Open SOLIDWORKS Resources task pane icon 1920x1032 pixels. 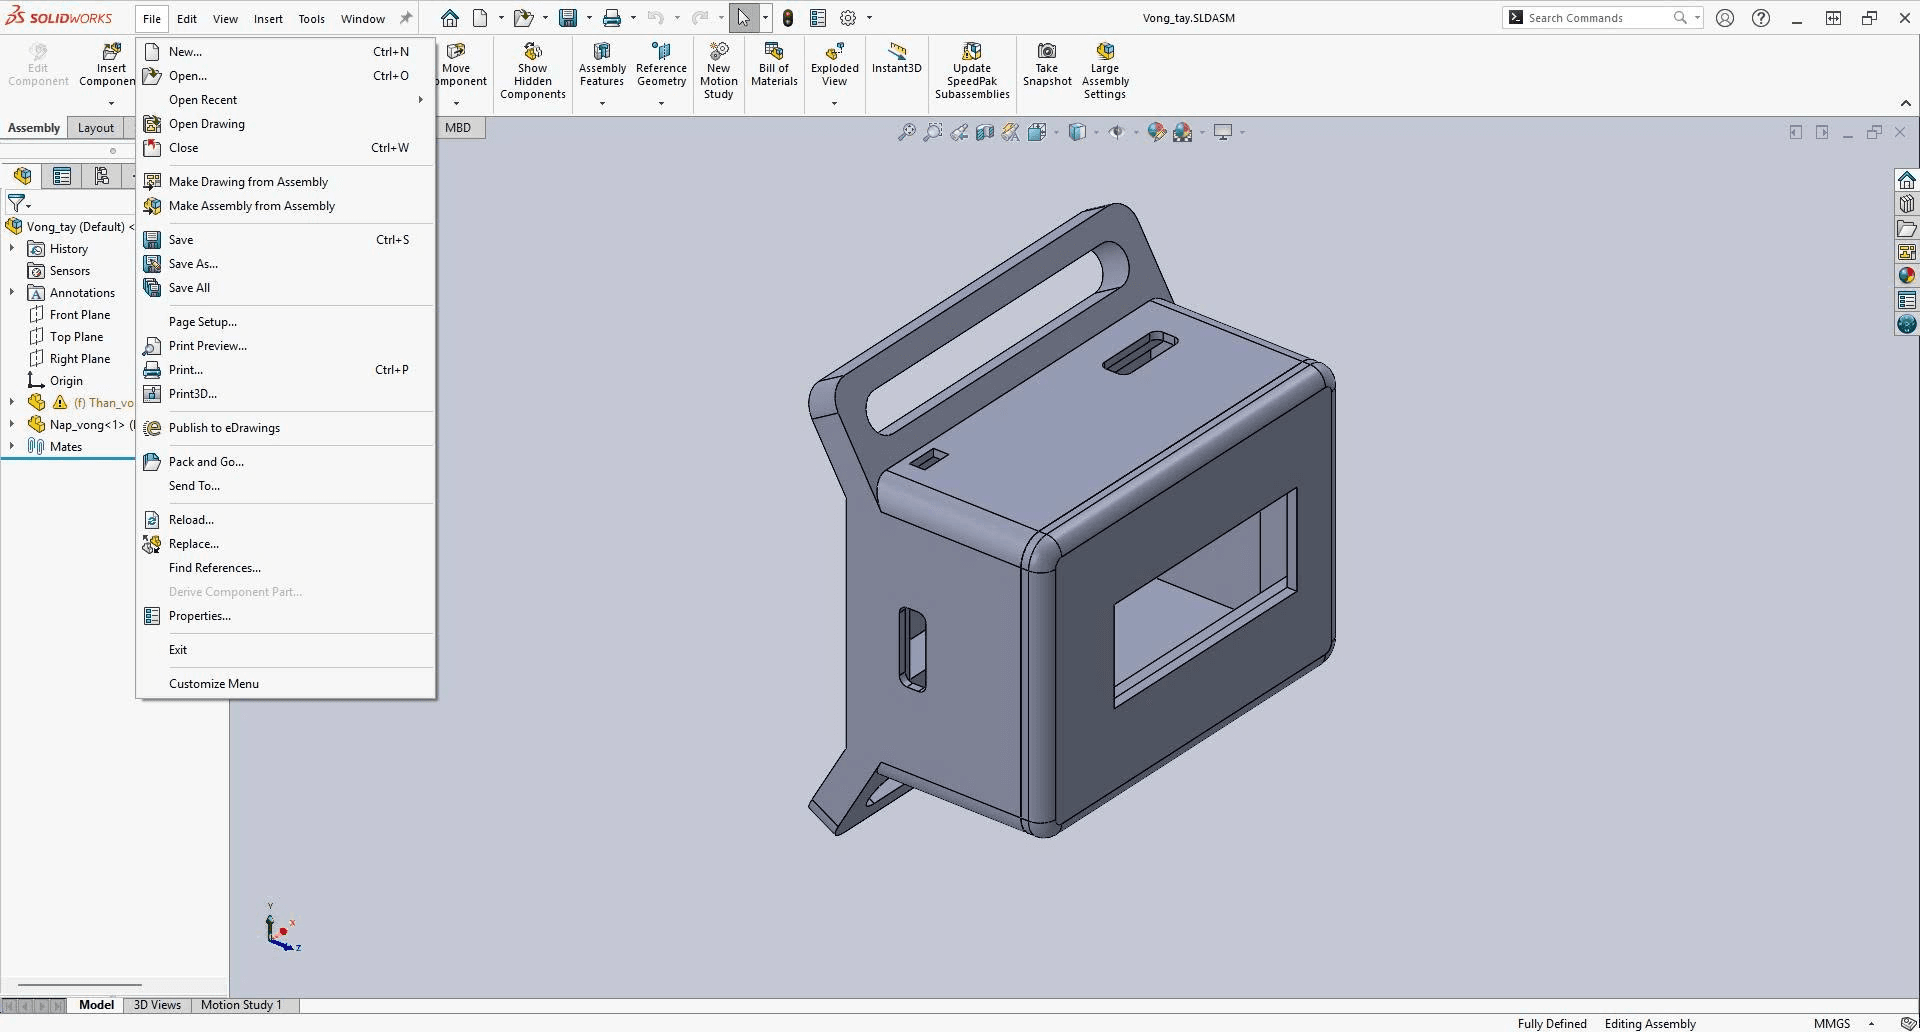coord(1907,180)
